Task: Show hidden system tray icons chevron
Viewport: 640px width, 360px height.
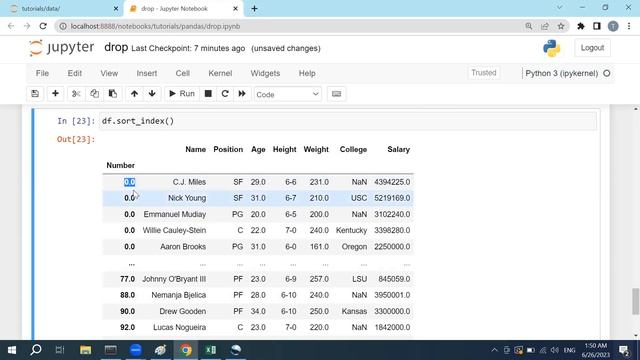Action: point(494,350)
